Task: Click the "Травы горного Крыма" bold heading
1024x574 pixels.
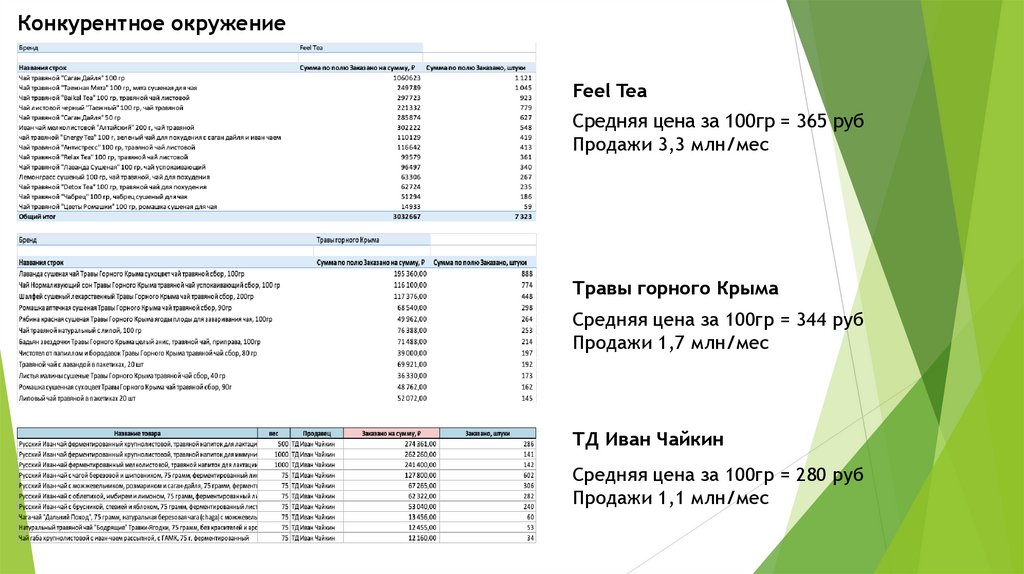Action: [x=675, y=289]
